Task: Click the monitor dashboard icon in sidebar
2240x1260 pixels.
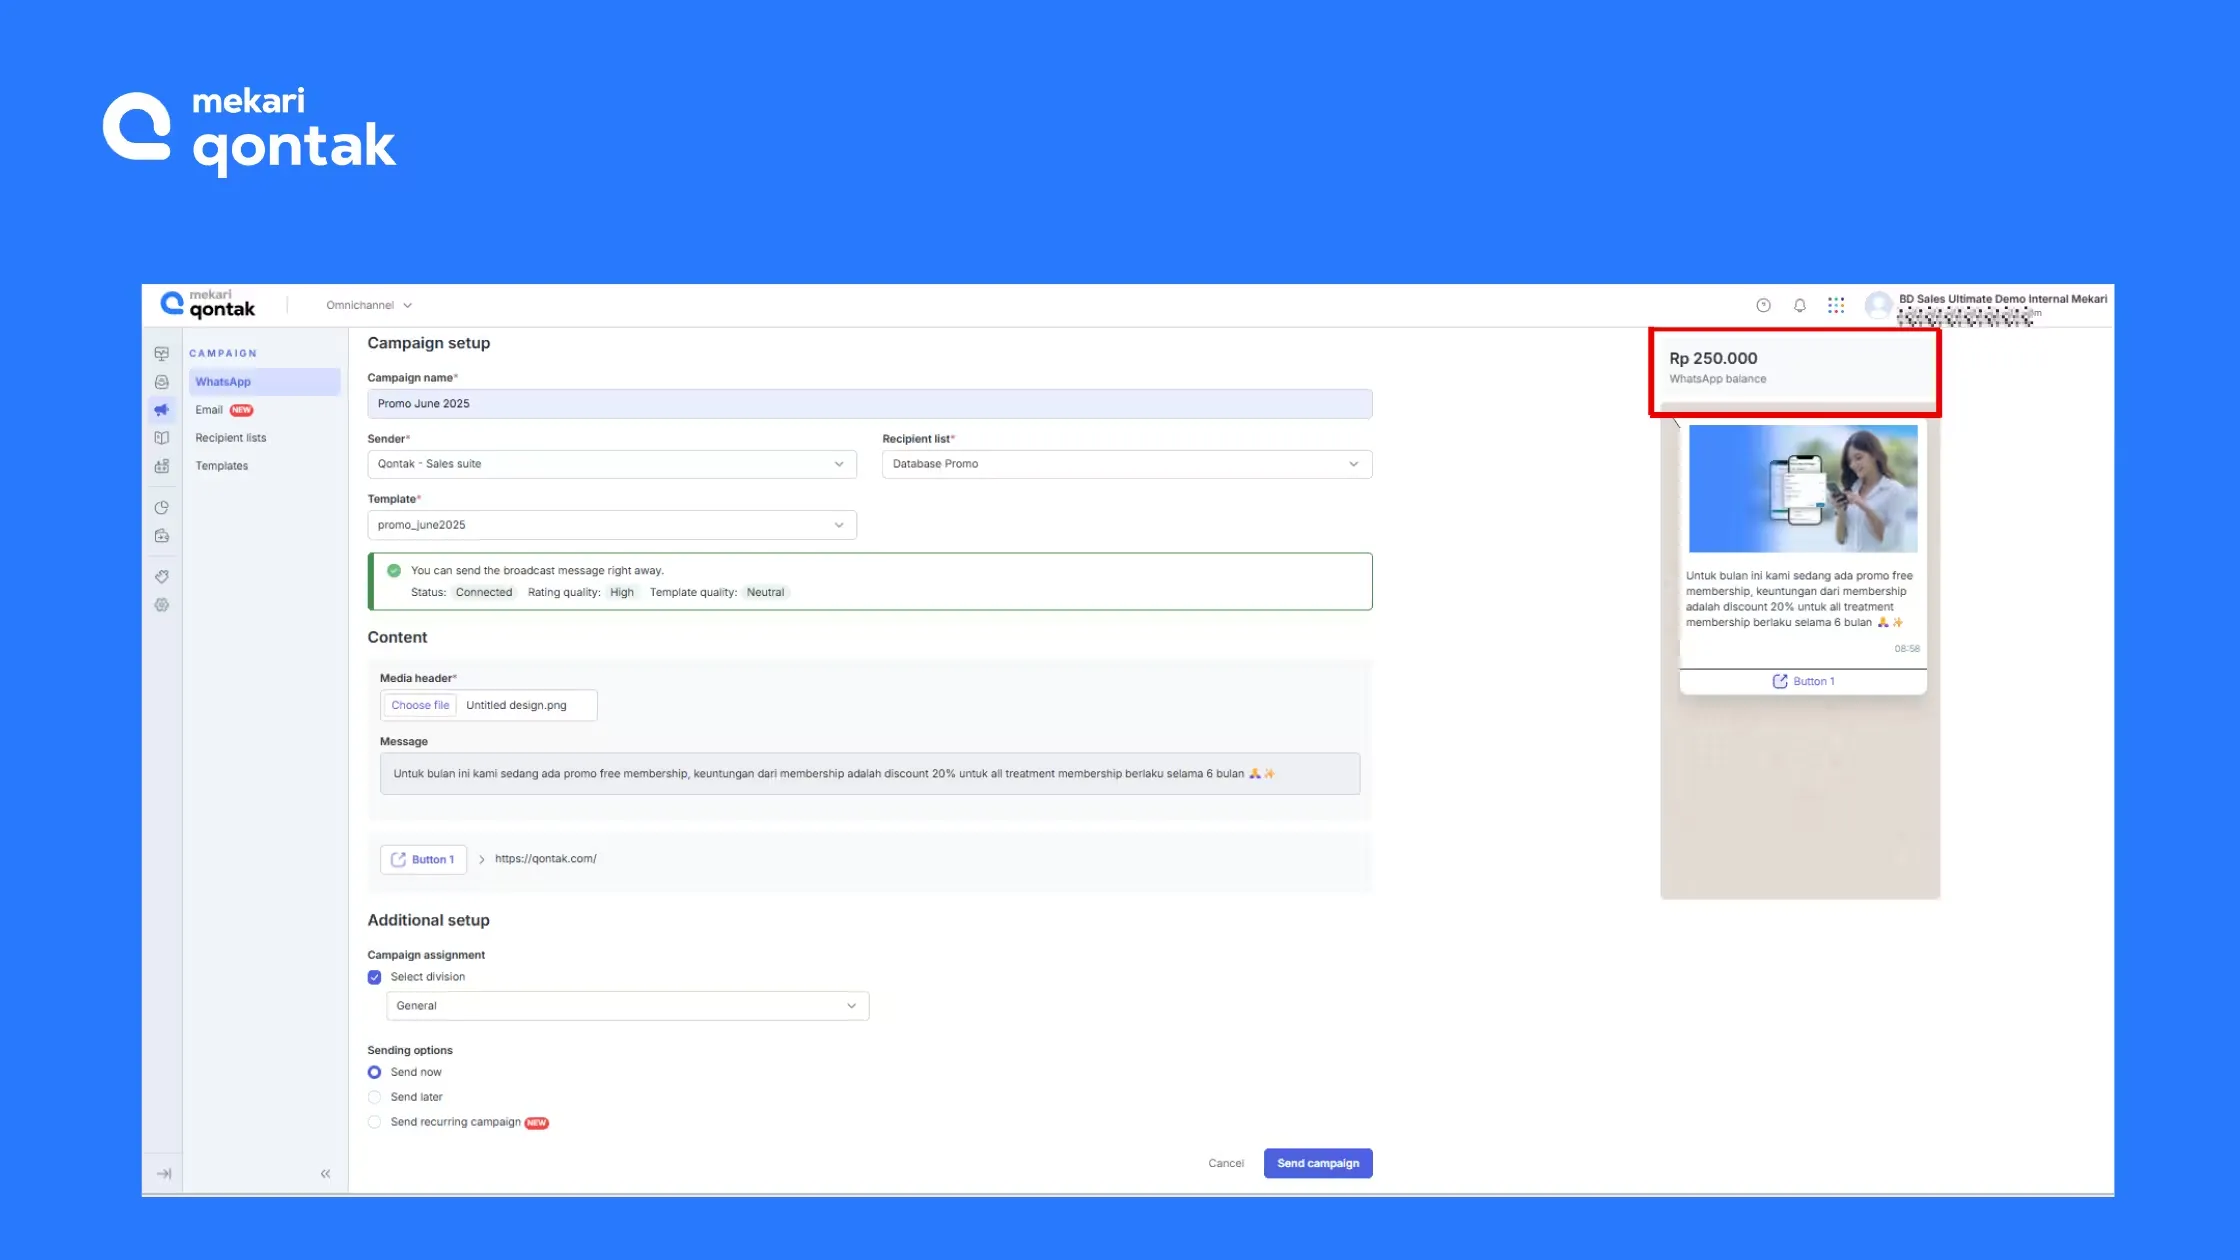Action: (x=162, y=354)
